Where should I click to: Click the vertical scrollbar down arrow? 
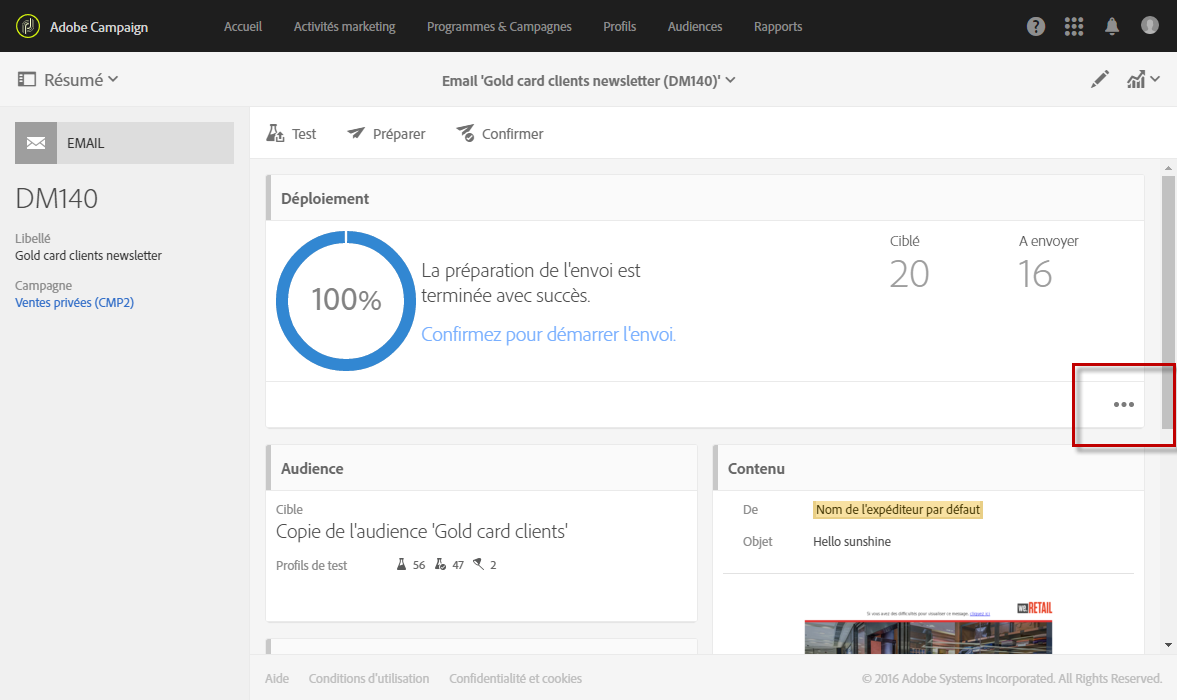pyautogui.click(x=1168, y=645)
